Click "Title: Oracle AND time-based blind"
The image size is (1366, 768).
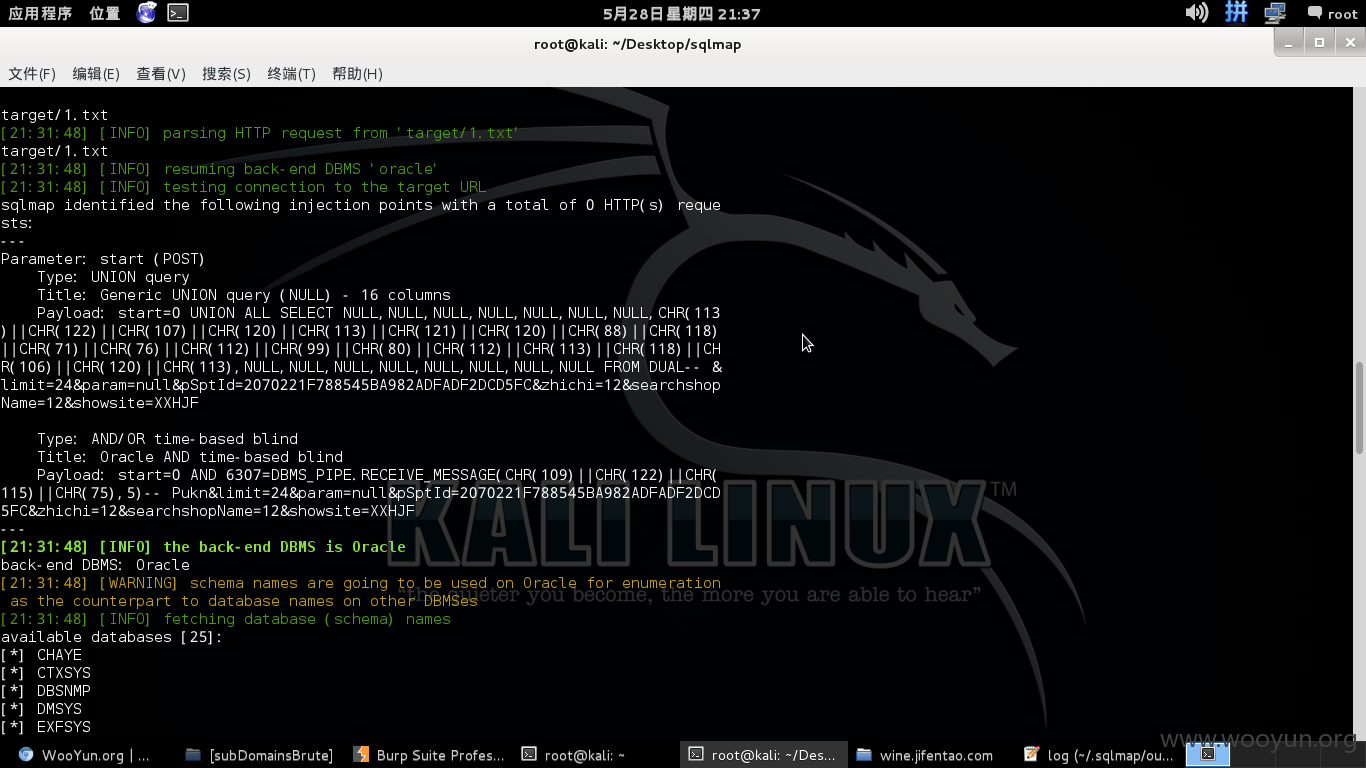(x=190, y=457)
